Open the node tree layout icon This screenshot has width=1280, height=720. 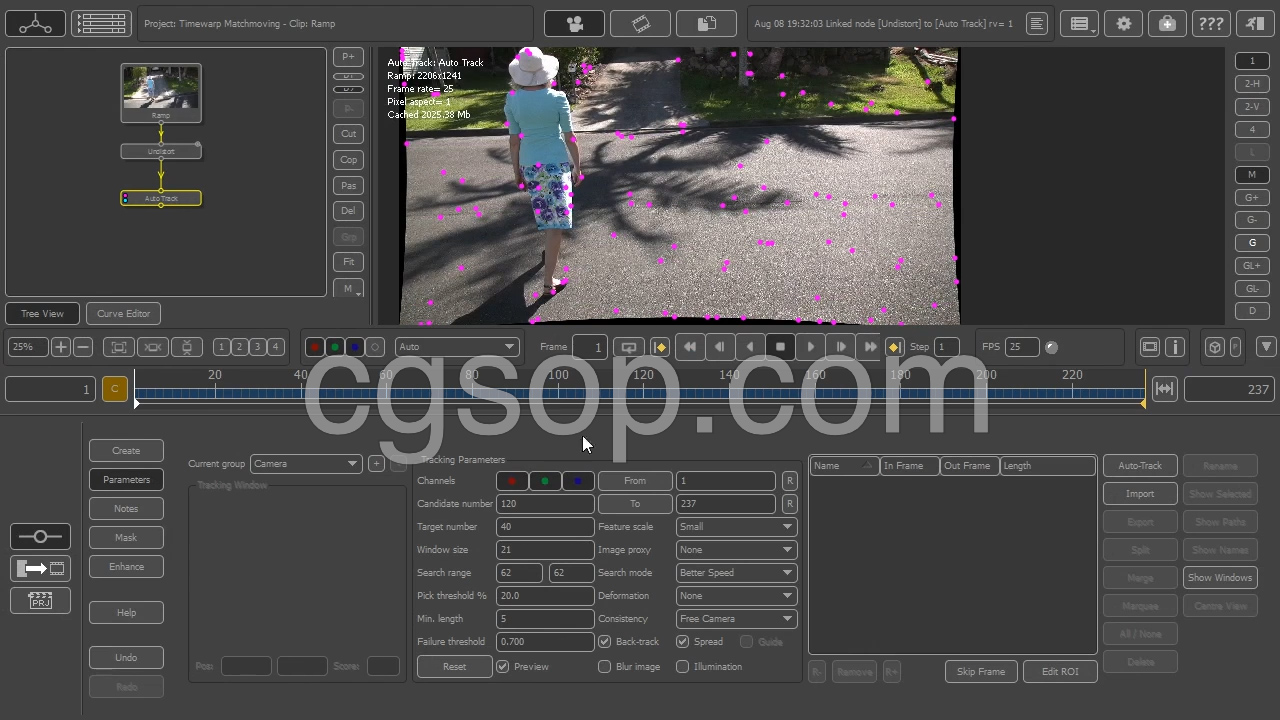pyautogui.click(x=35, y=23)
